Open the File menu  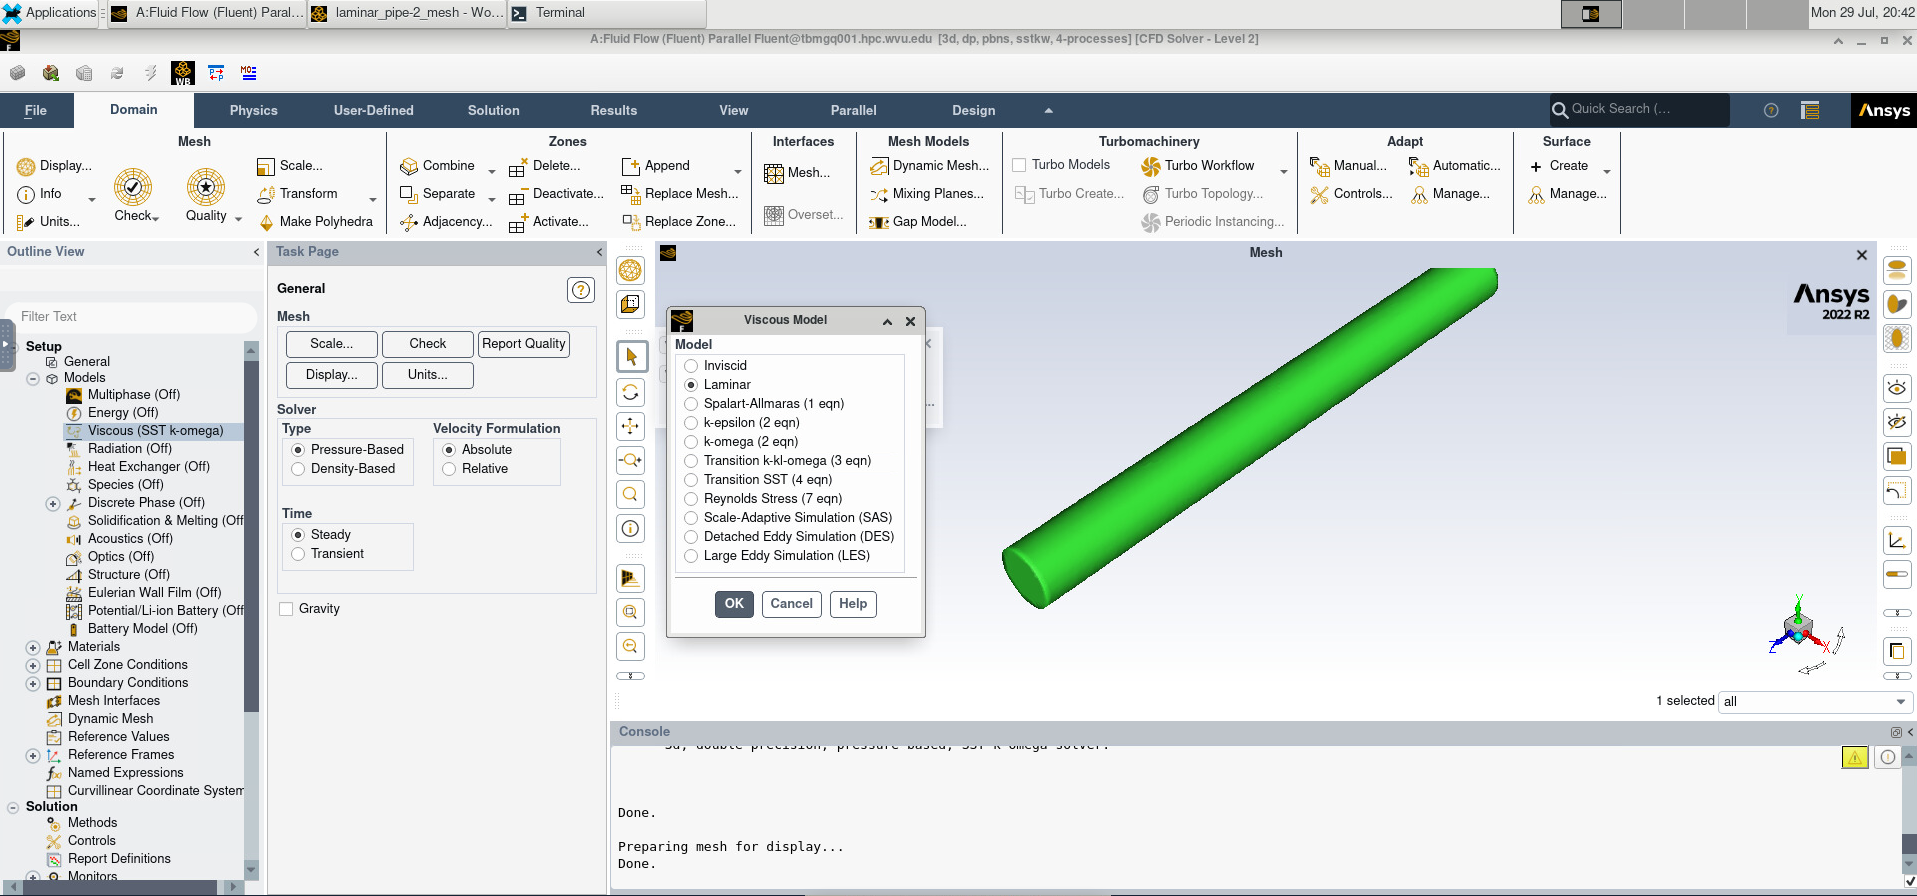pos(36,111)
